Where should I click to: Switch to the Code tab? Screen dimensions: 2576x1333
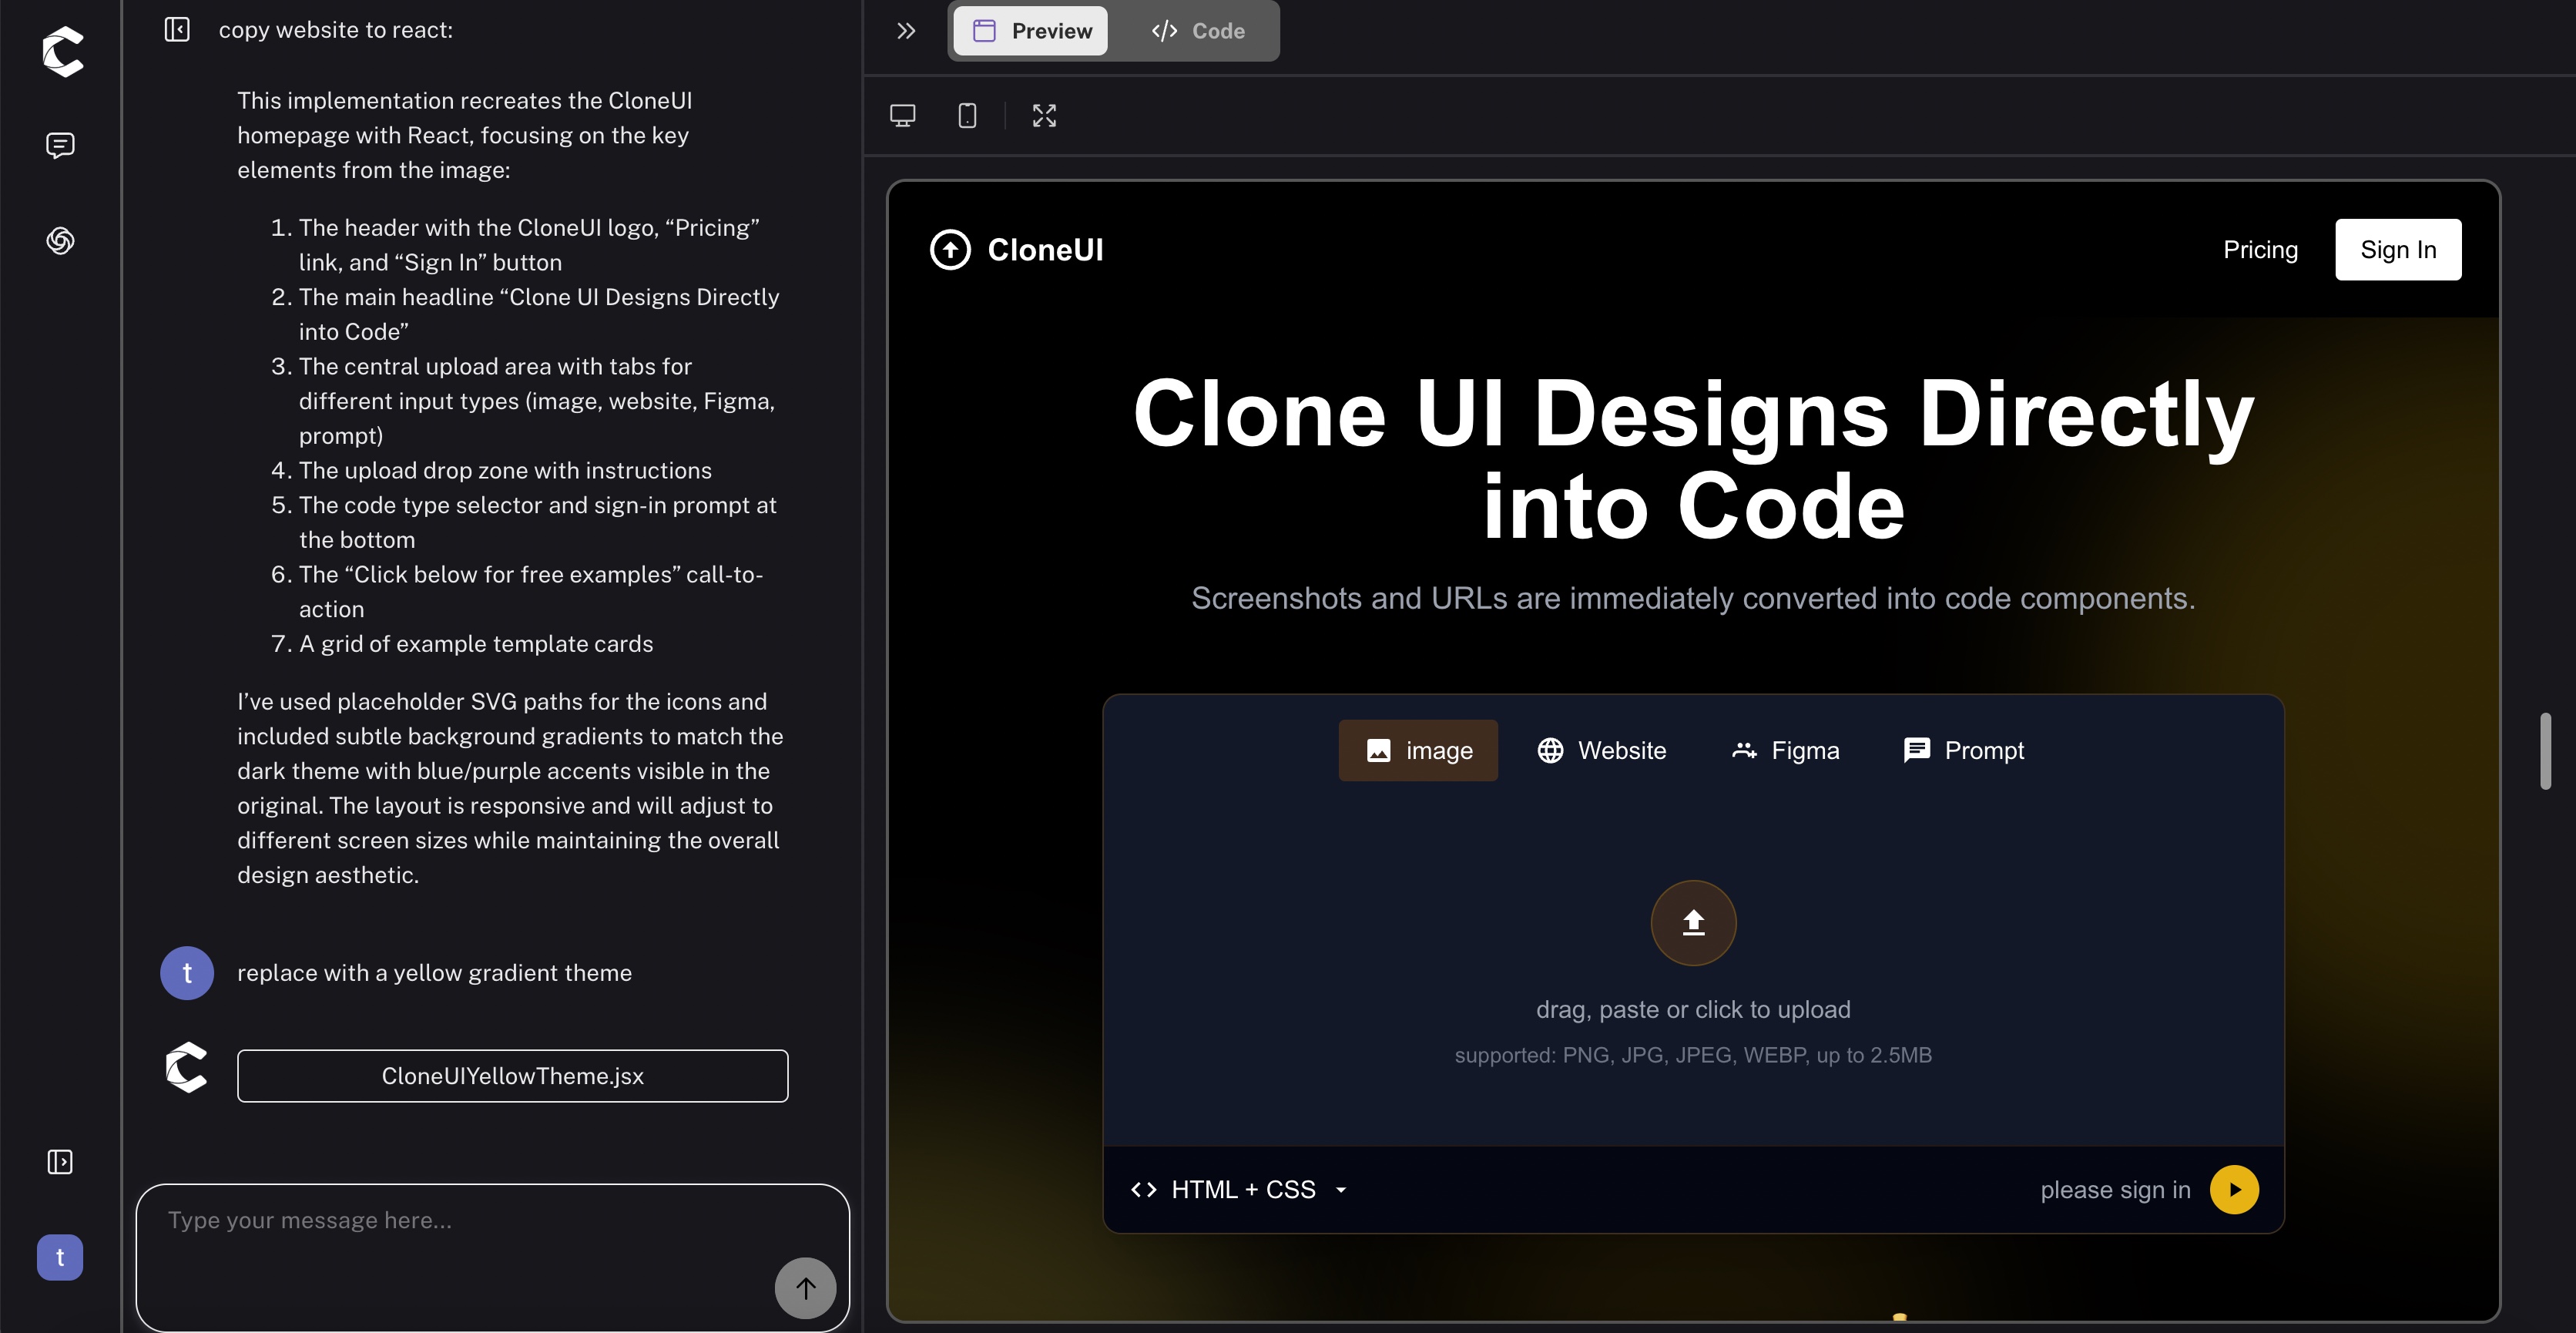point(1198,31)
